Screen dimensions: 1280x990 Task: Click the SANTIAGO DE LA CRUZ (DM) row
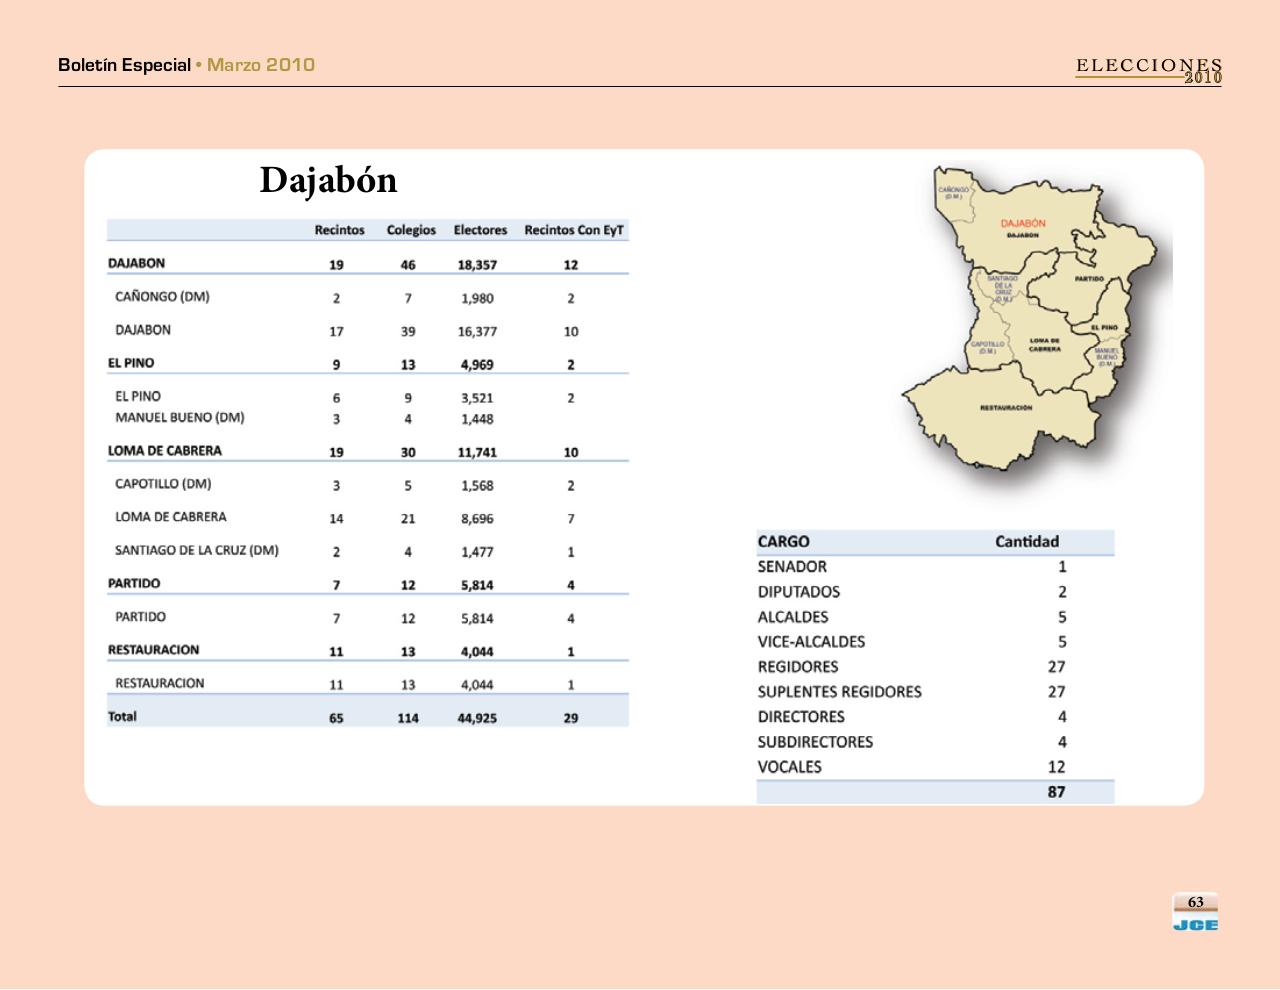196,551
